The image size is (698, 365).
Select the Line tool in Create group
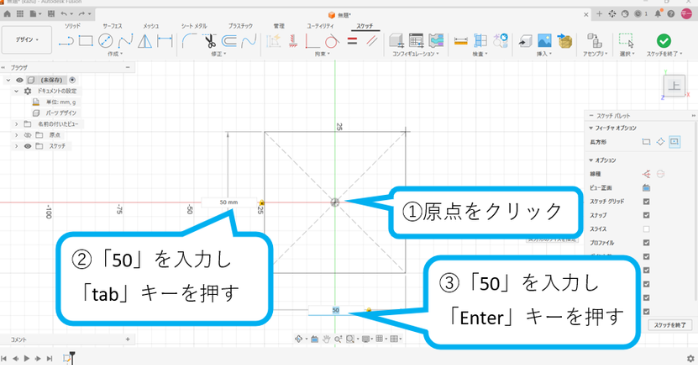click(x=66, y=41)
